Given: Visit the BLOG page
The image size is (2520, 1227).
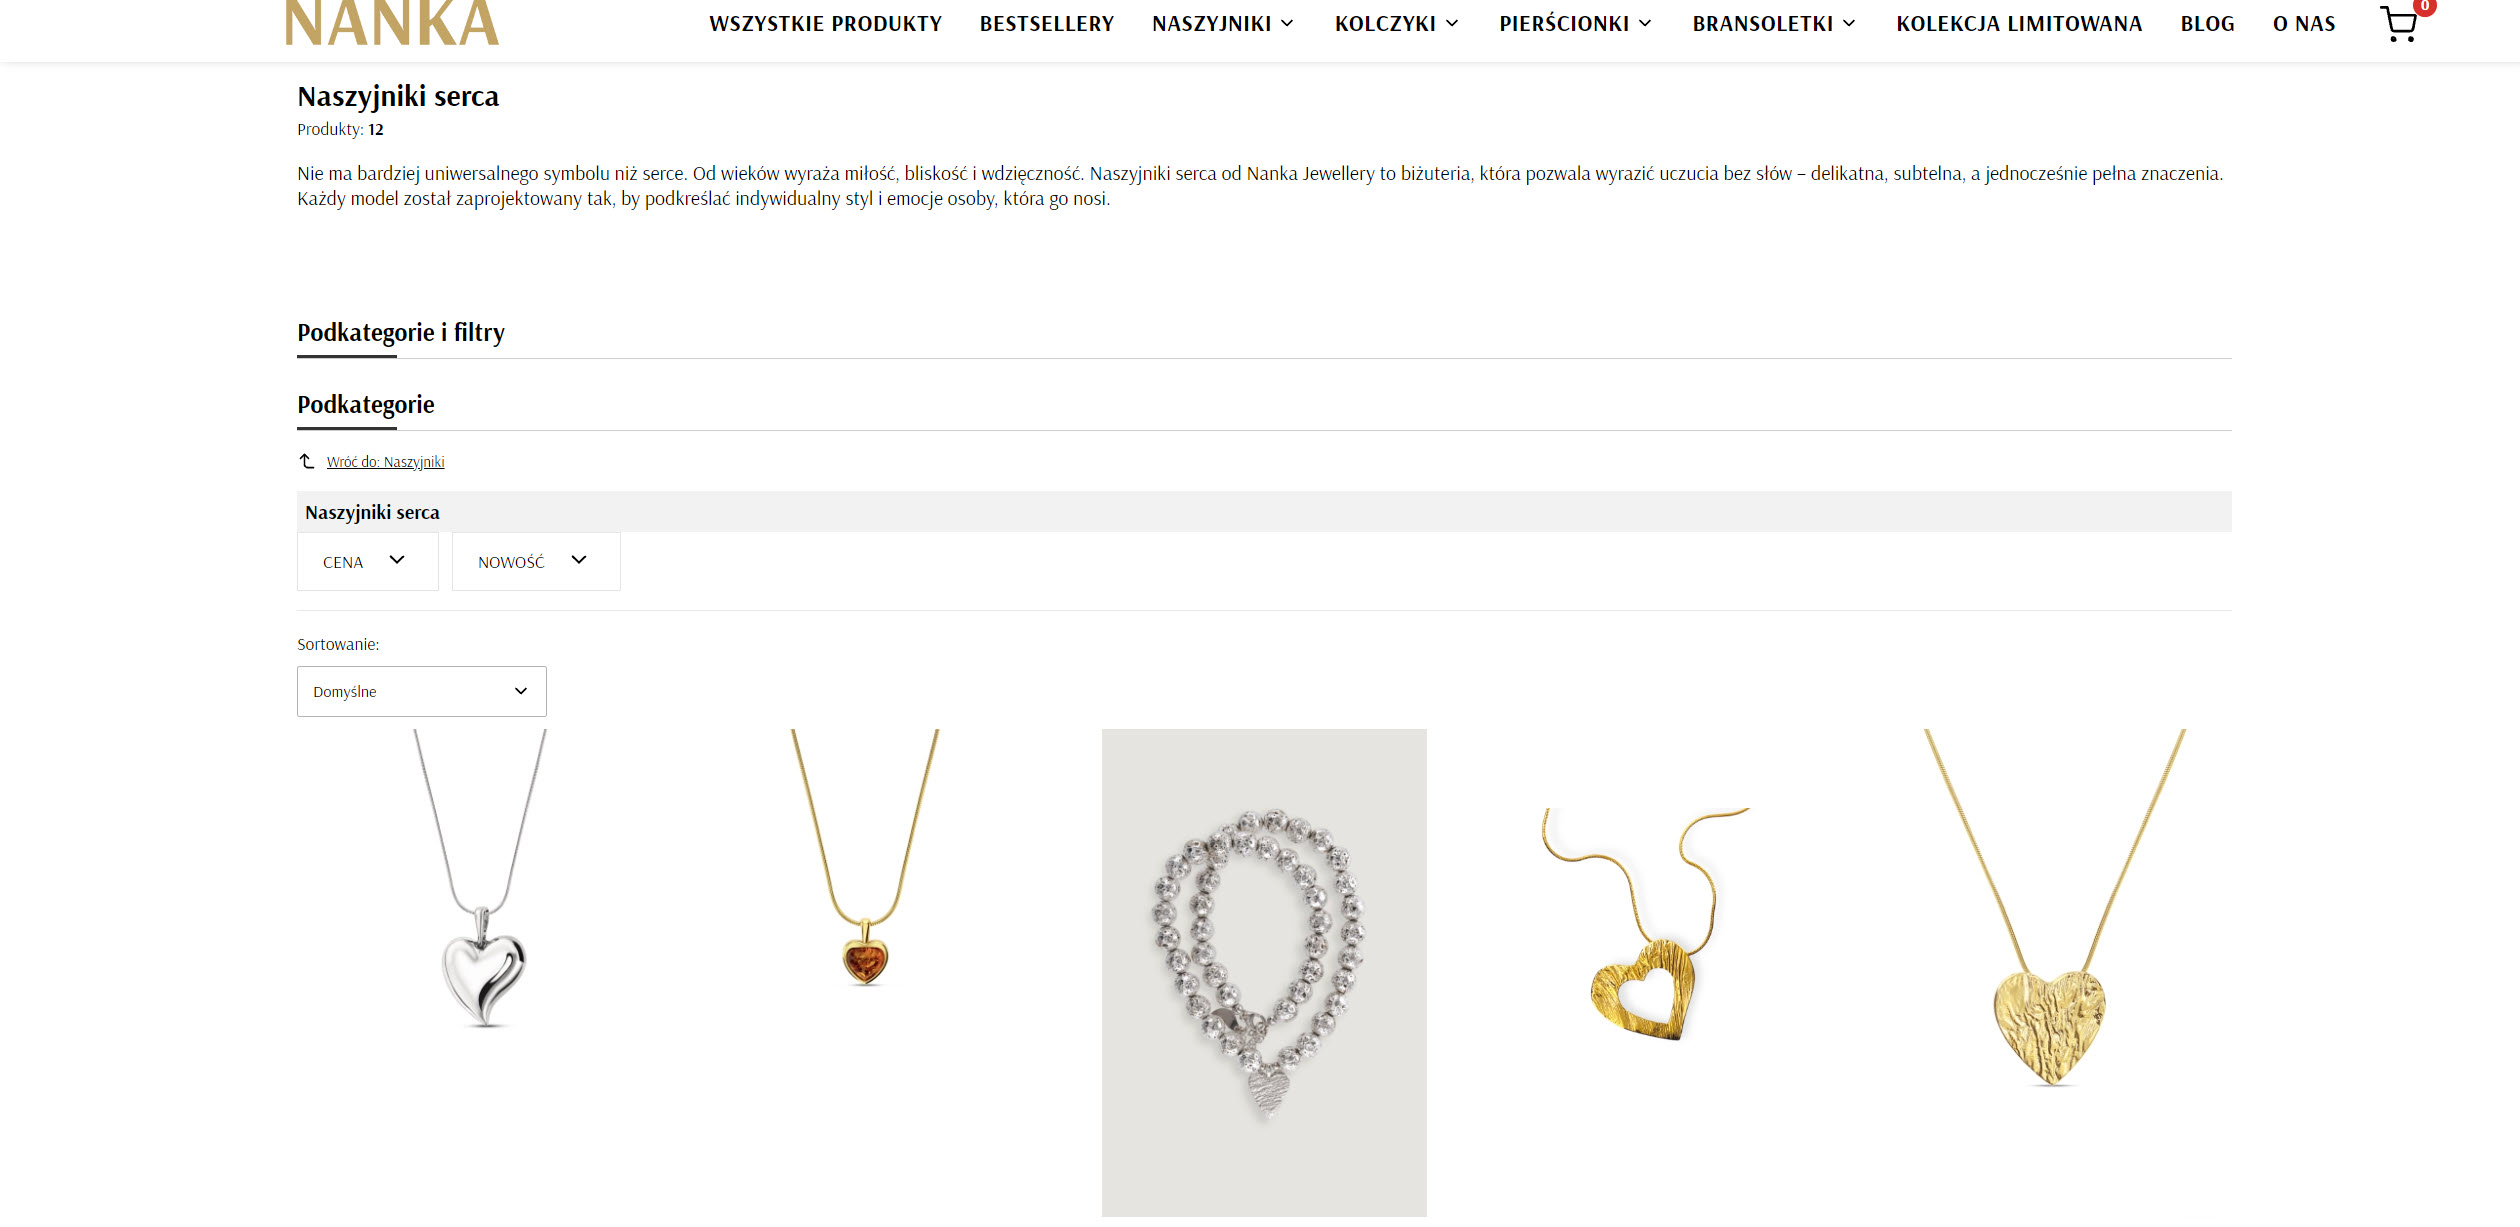Looking at the screenshot, I should coord(2208,24).
